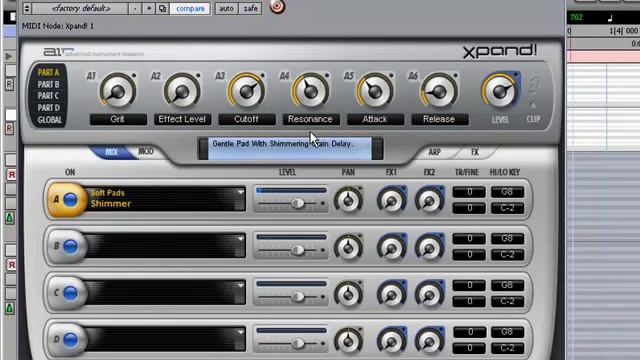The width and height of the screenshot is (640, 360).
Task: Open the factory default preset menu
Action: click(x=80, y=8)
